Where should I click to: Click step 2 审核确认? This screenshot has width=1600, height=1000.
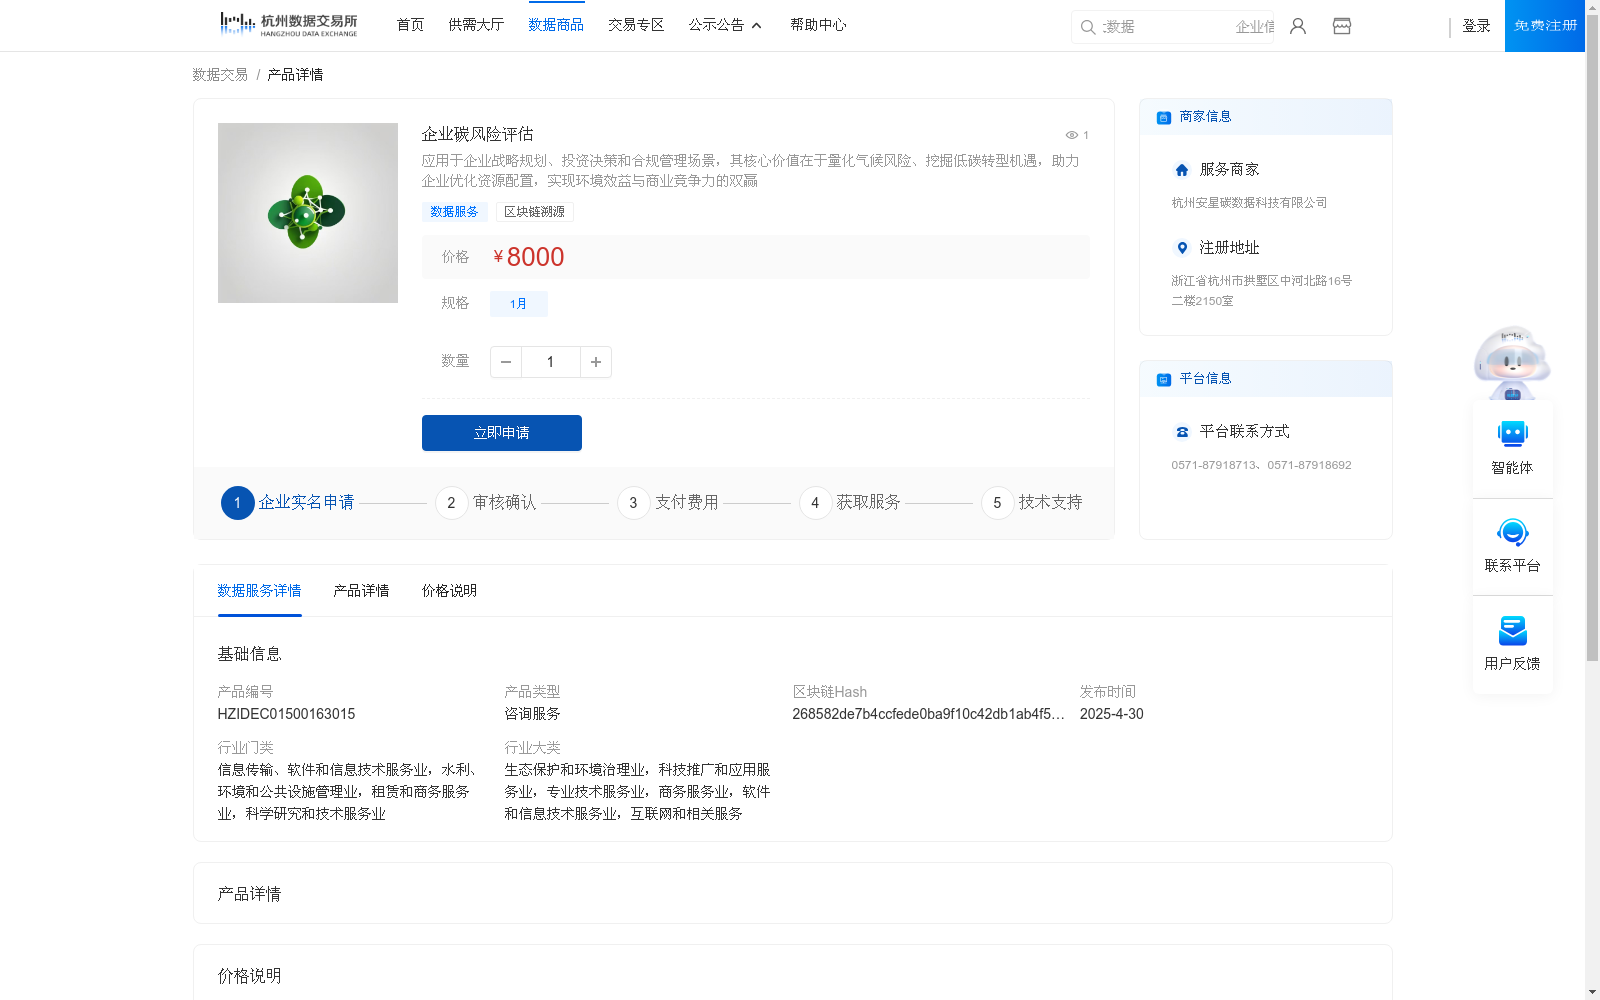click(486, 503)
